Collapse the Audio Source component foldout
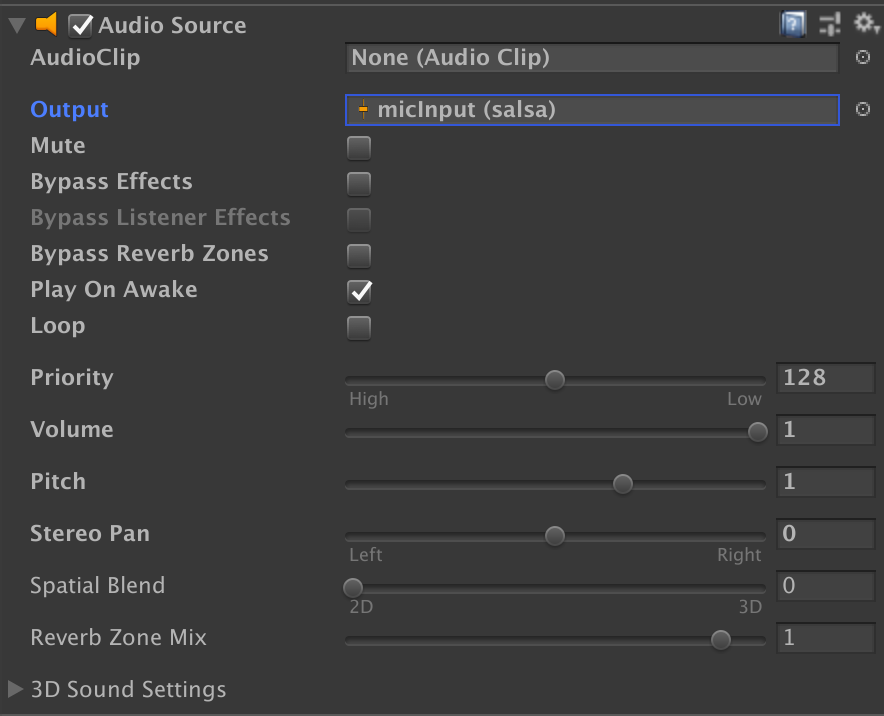The height and width of the screenshot is (716, 884). click(17, 25)
